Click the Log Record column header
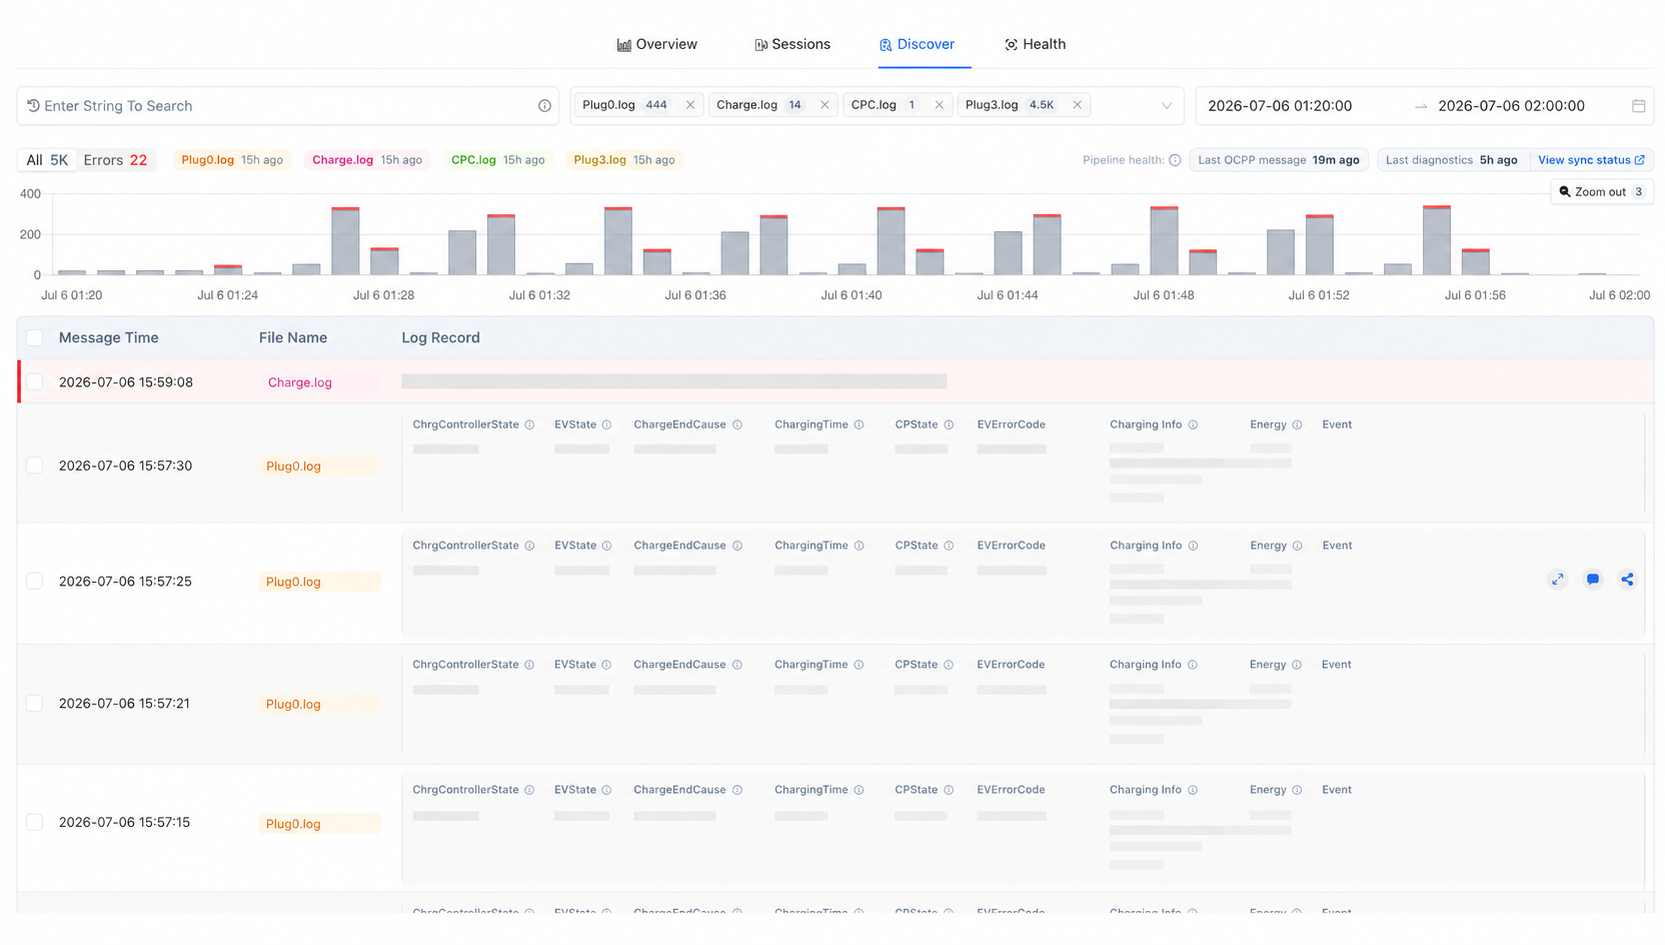The width and height of the screenshot is (1665, 945). pyautogui.click(x=441, y=338)
